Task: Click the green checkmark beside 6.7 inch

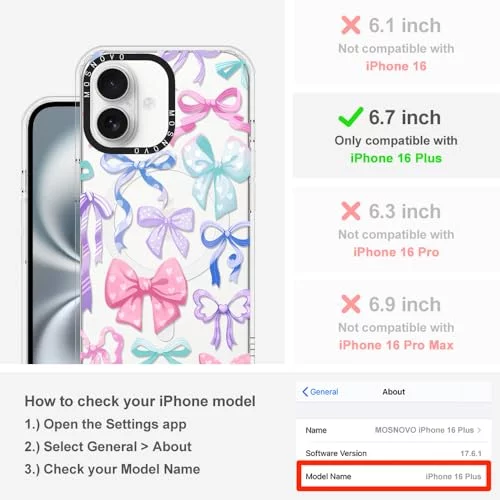Action: tap(350, 117)
